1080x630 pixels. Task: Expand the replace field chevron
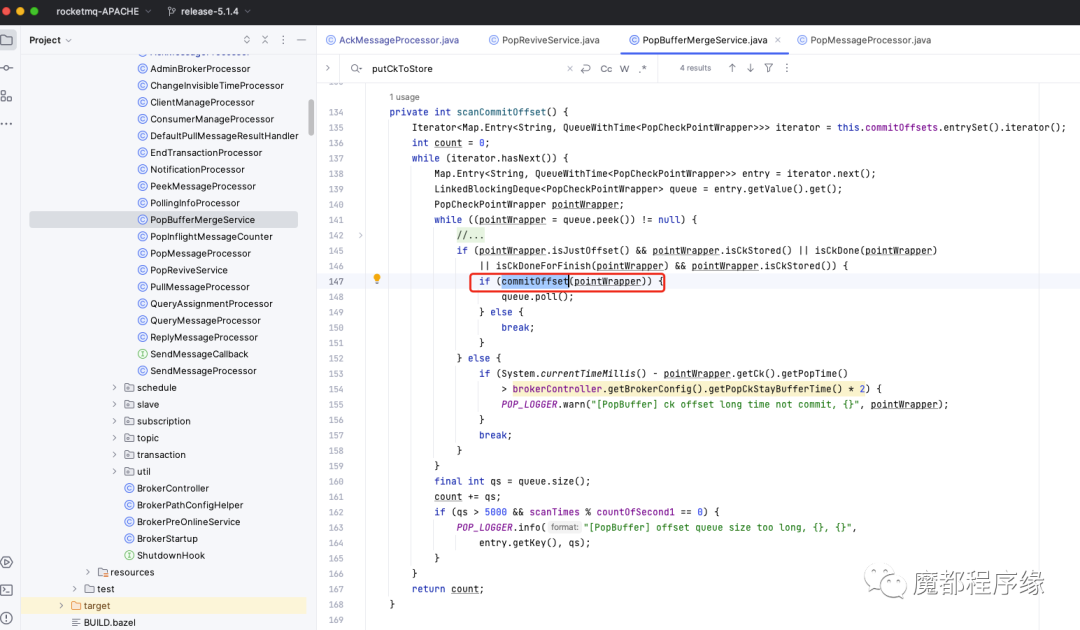328,68
